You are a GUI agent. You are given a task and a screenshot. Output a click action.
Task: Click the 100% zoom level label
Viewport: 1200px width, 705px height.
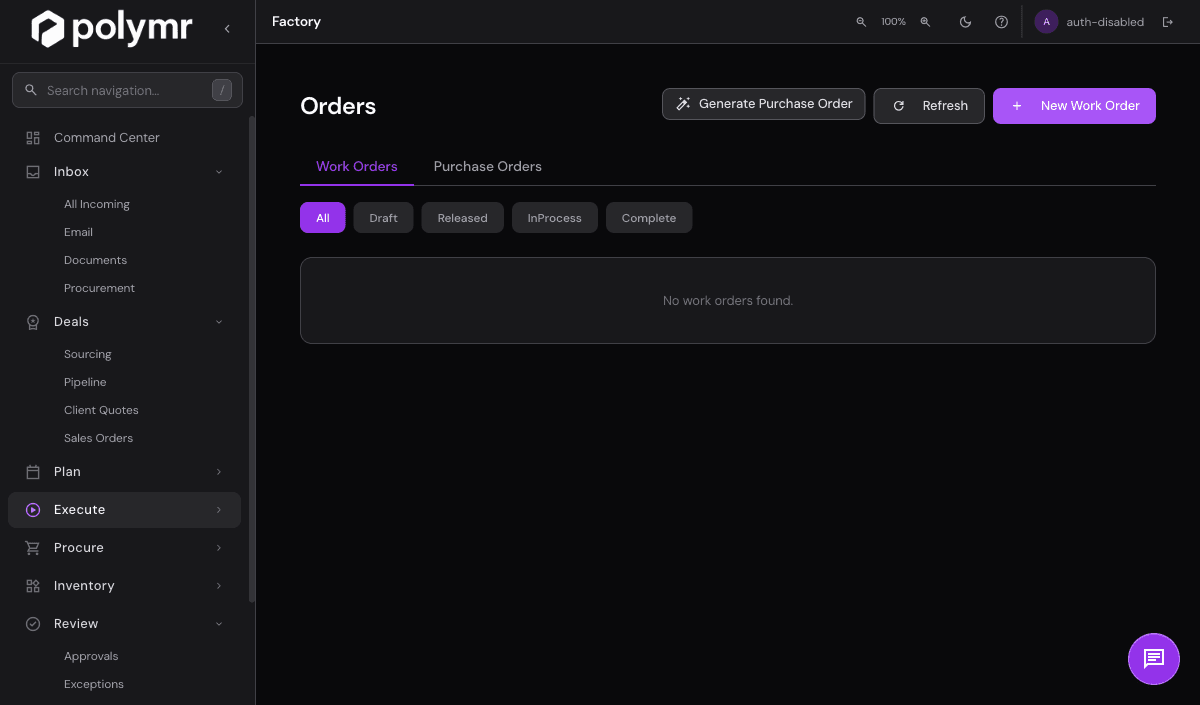pos(893,22)
